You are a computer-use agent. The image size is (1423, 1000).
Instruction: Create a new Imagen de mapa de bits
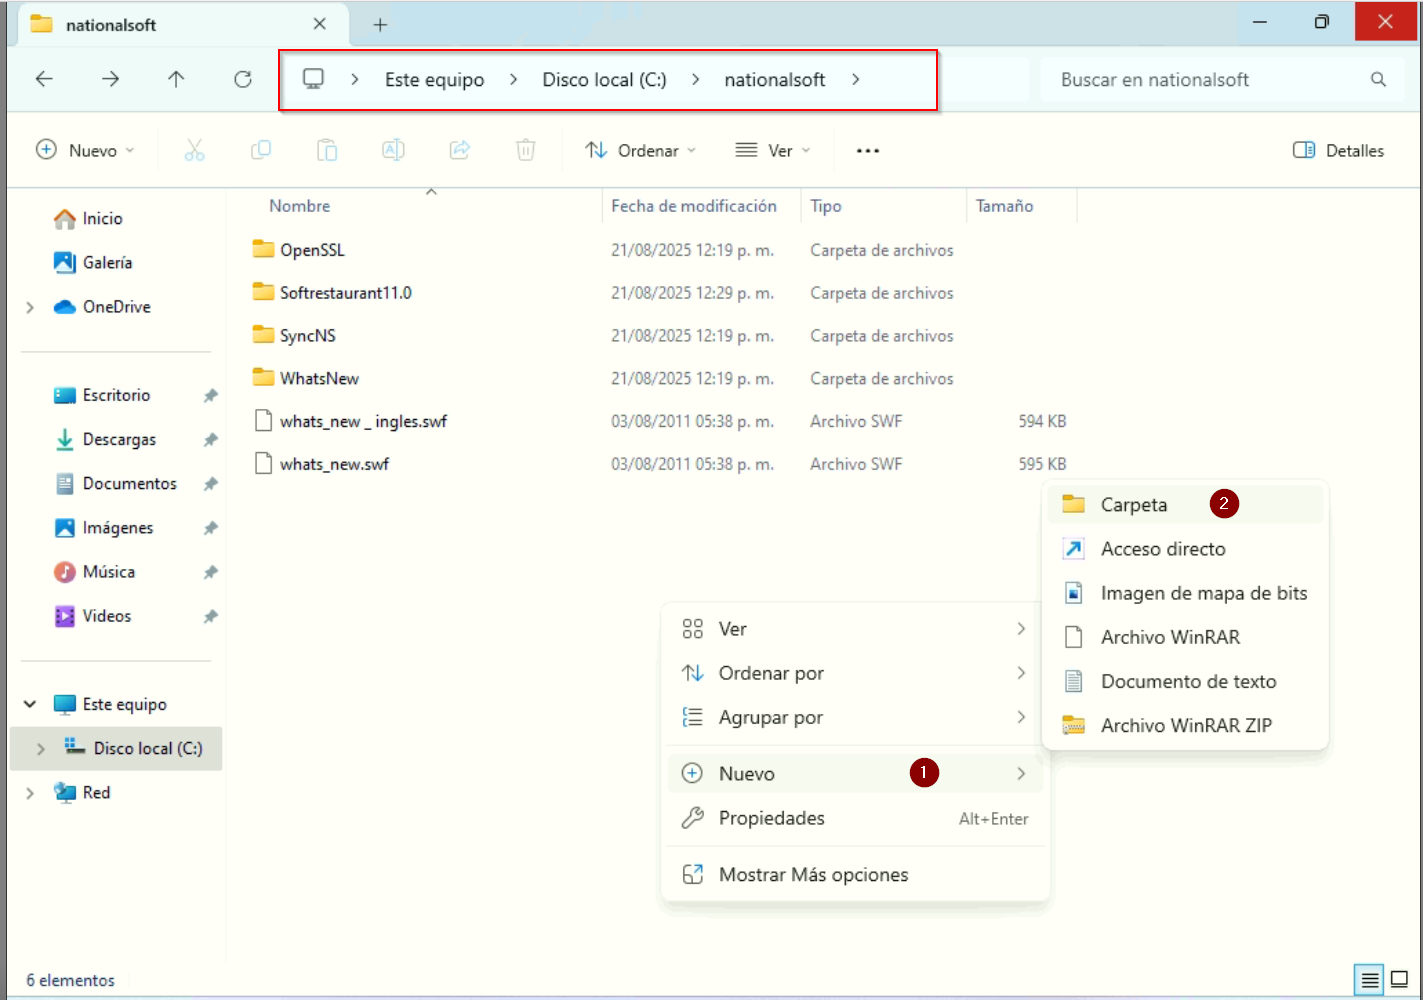pos(1185,593)
